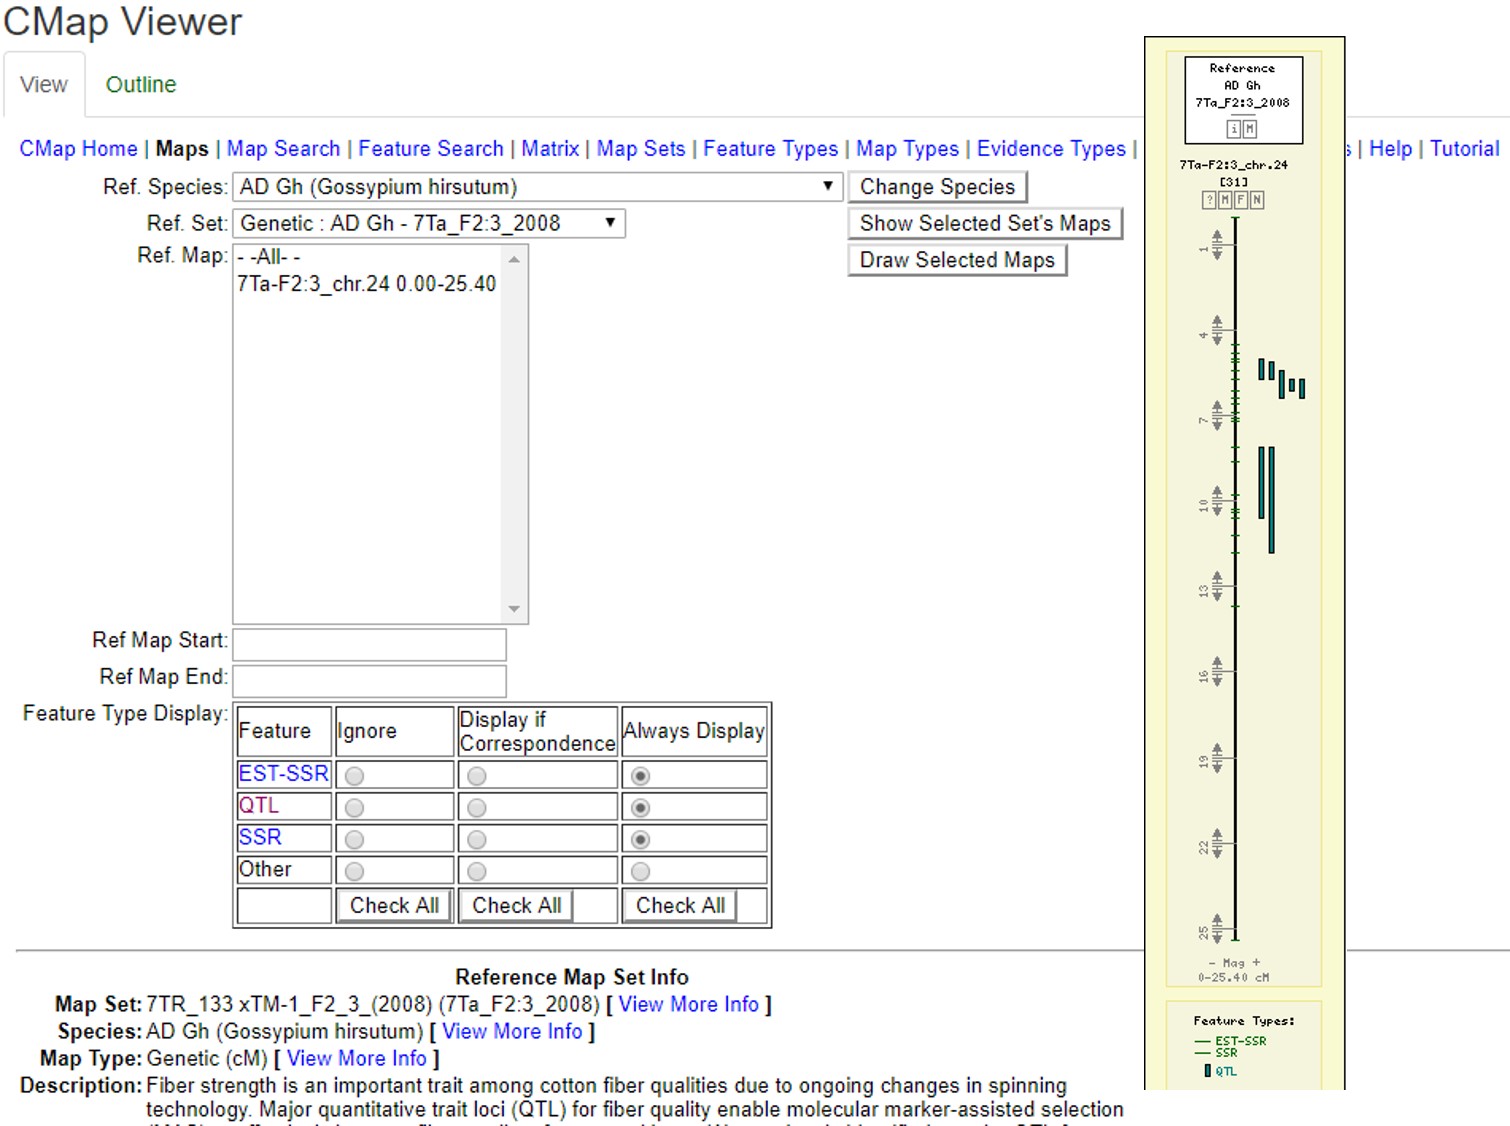Open the Tutorial link
The image size is (1510, 1126).
point(1465,149)
